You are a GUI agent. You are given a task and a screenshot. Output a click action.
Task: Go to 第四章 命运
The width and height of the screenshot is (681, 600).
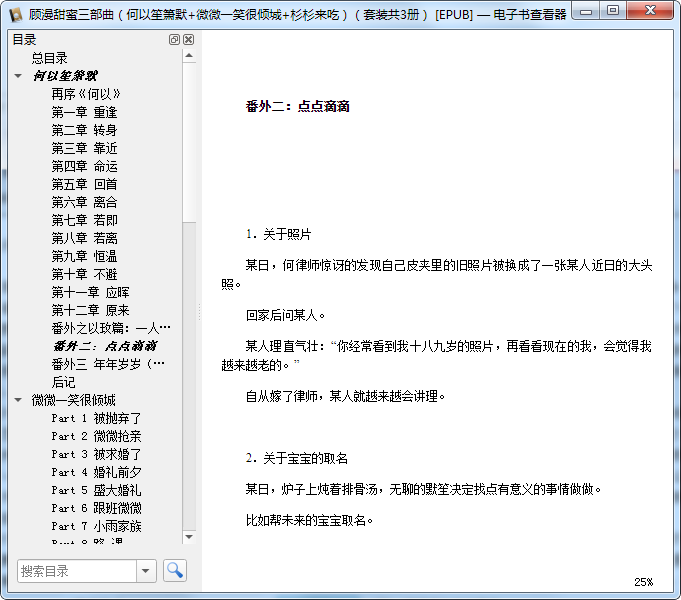pyautogui.click(x=84, y=166)
